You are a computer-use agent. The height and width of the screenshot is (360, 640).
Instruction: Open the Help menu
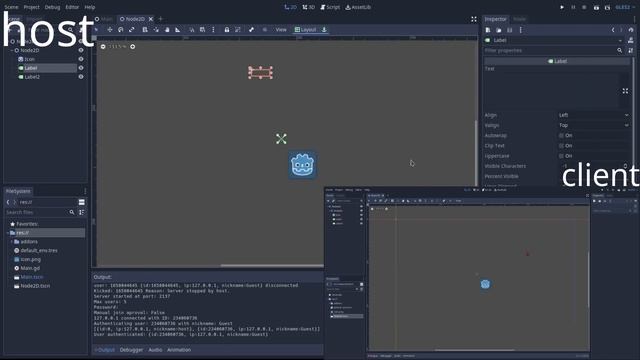(x=90, y=7)
